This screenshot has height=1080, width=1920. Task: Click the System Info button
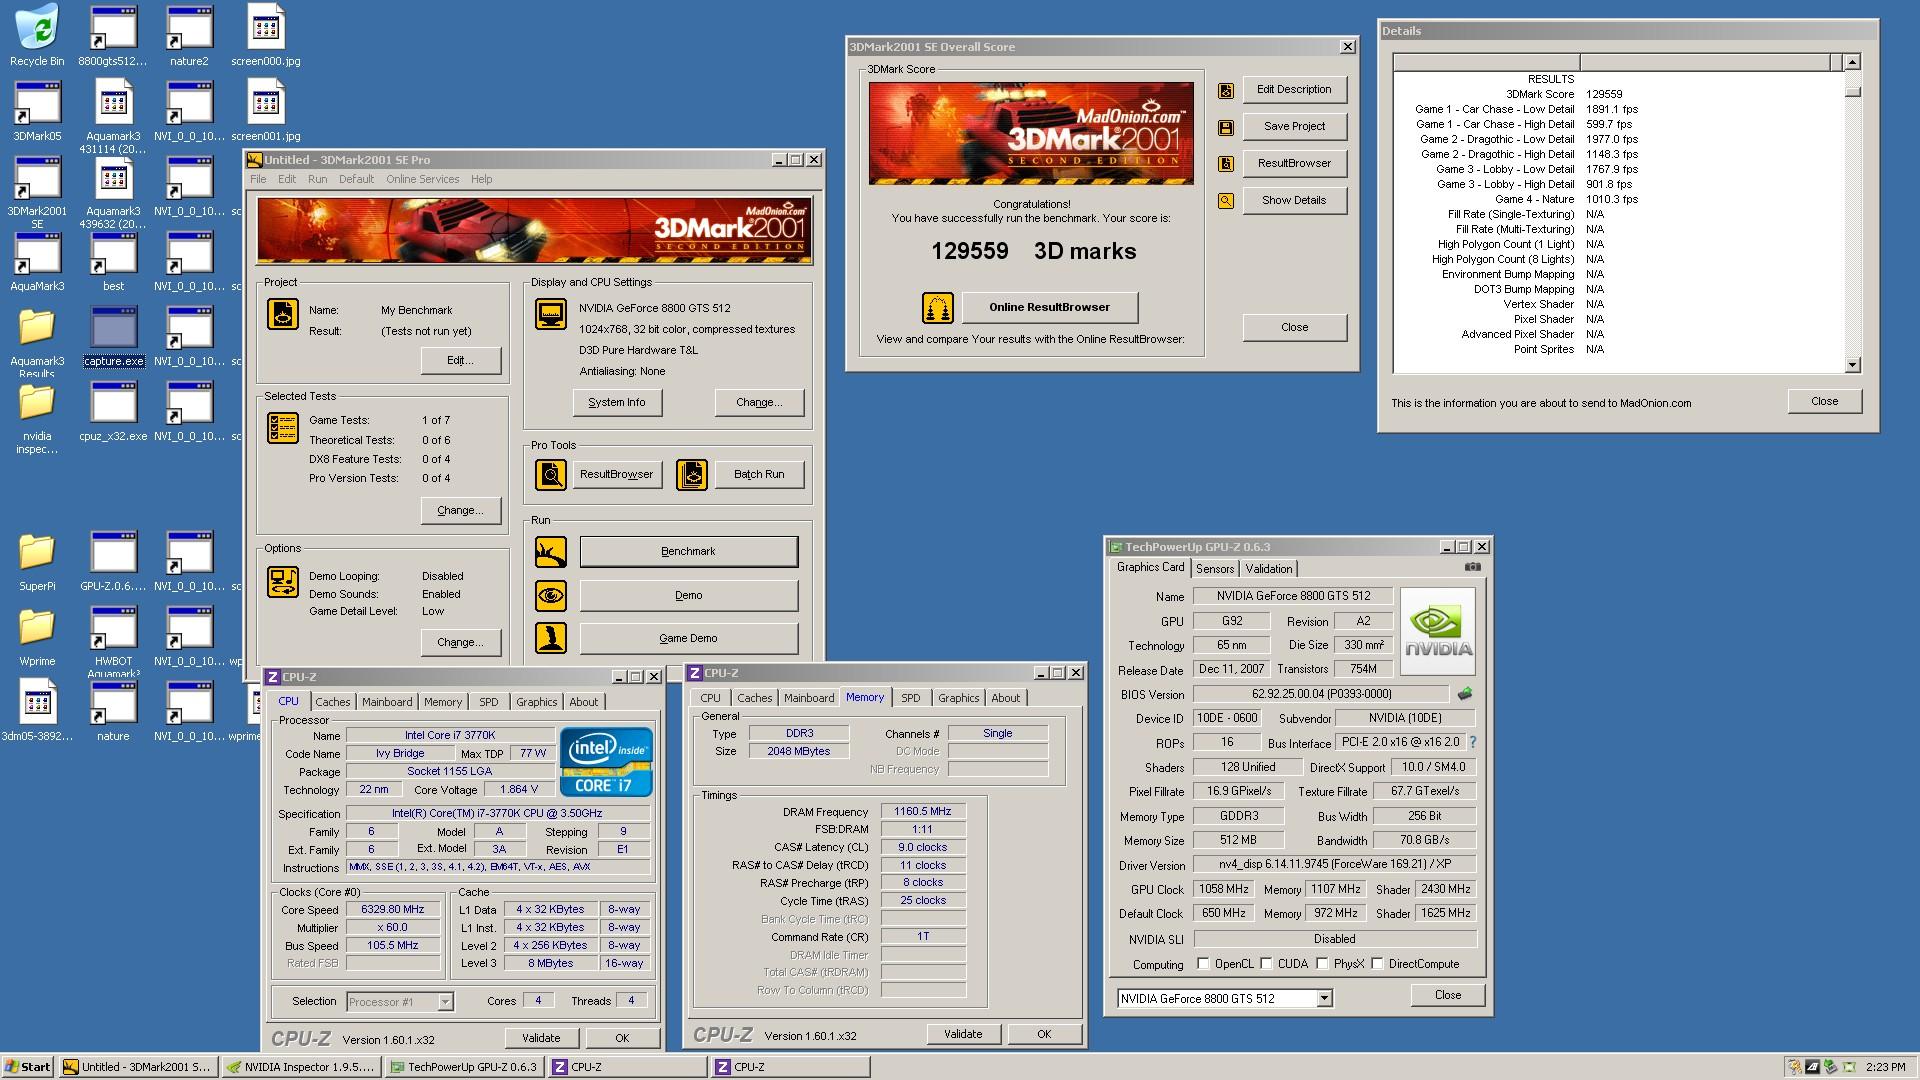(617, 403)
